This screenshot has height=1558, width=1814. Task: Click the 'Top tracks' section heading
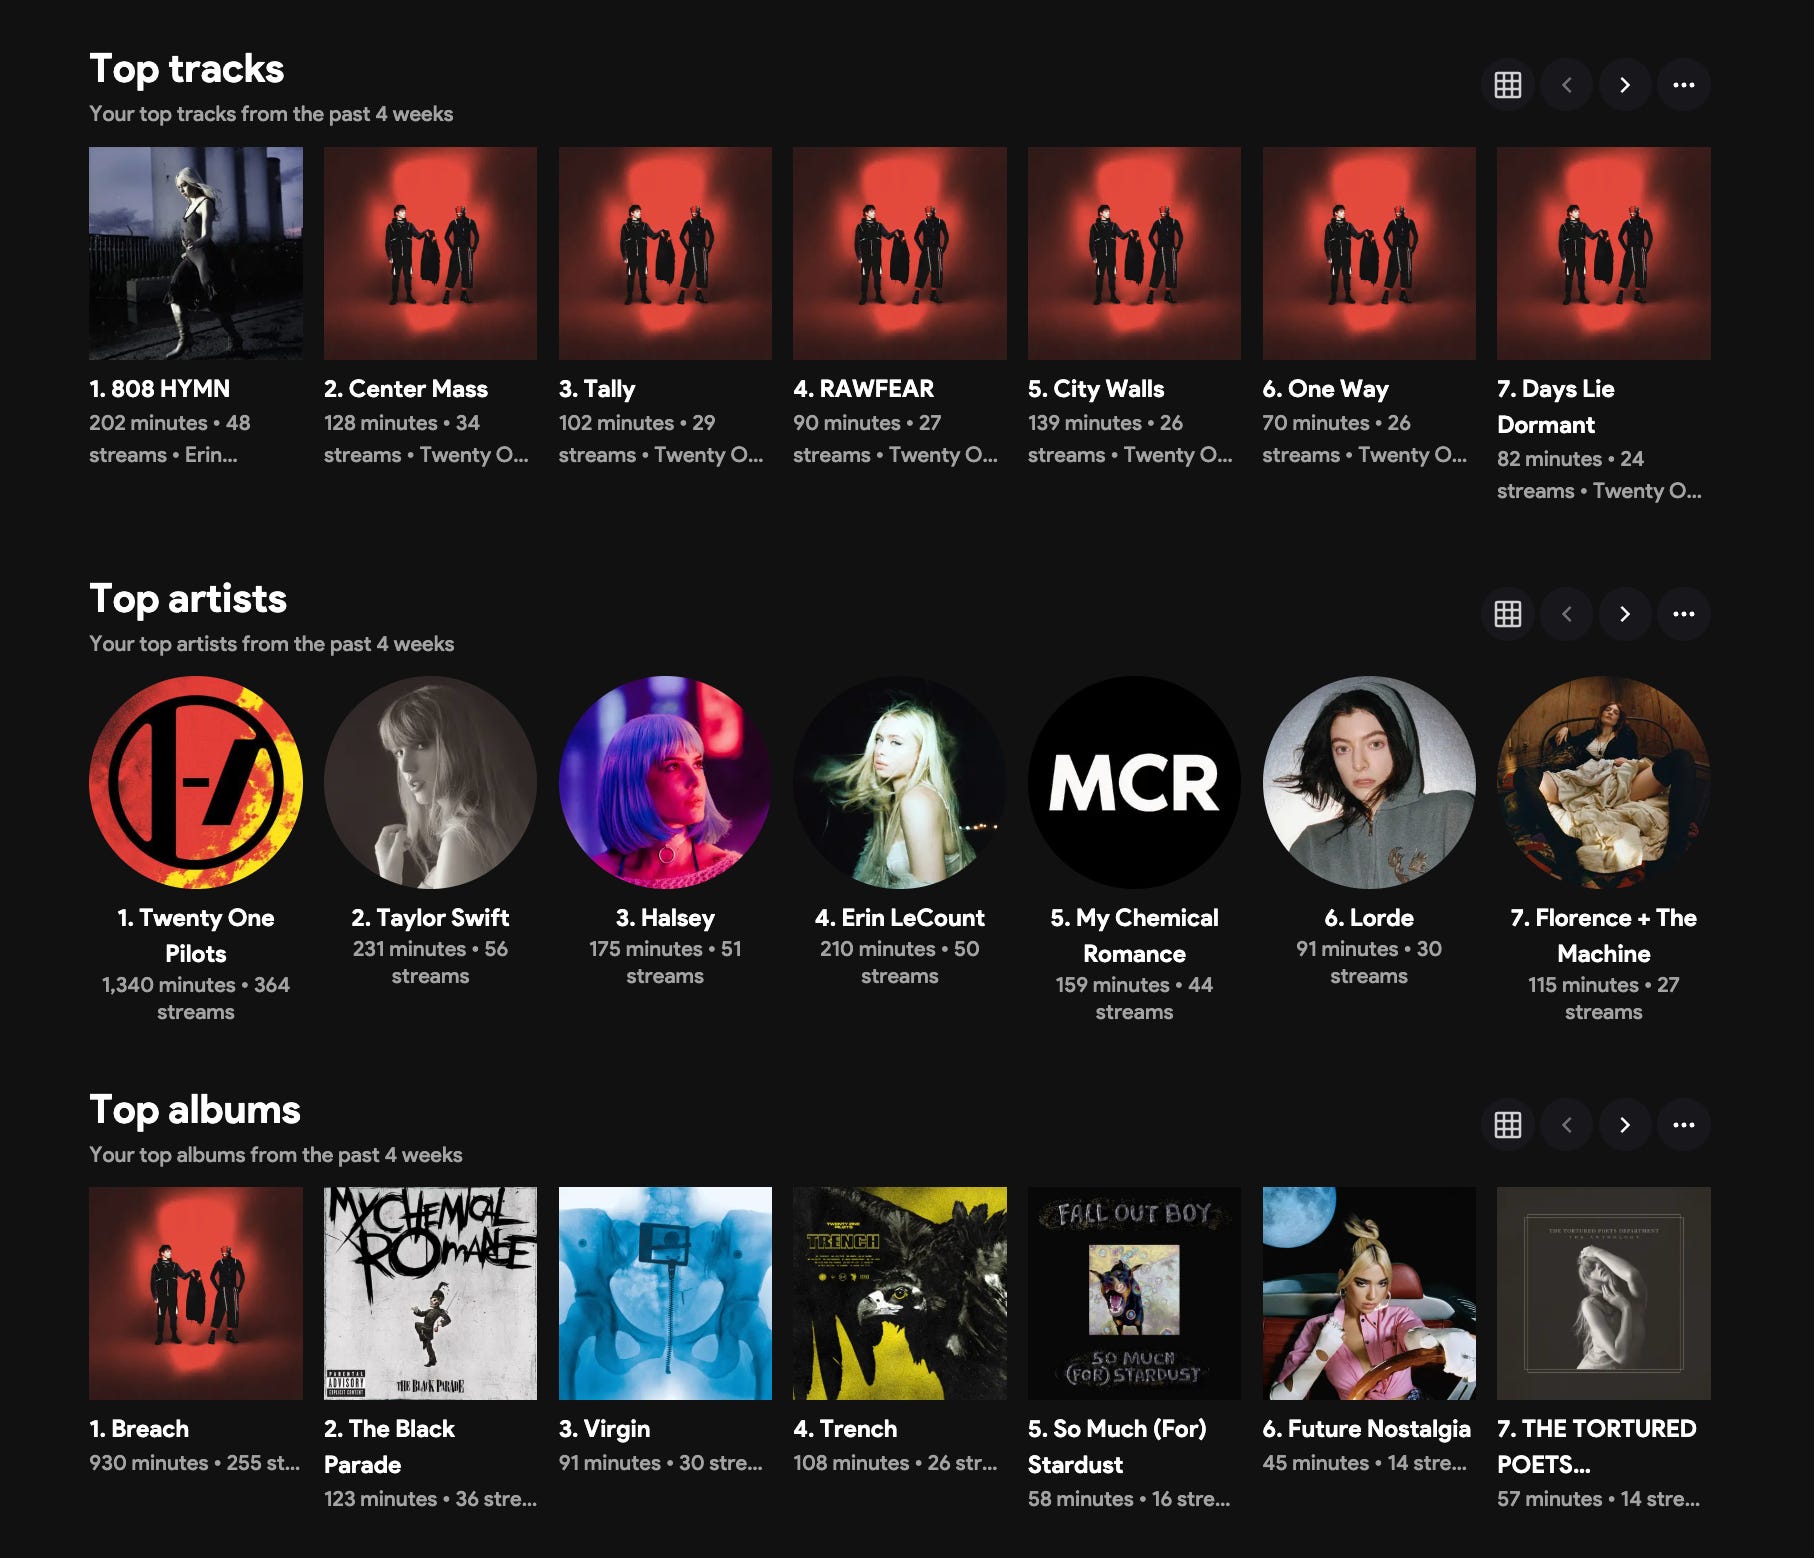point(187,69)
